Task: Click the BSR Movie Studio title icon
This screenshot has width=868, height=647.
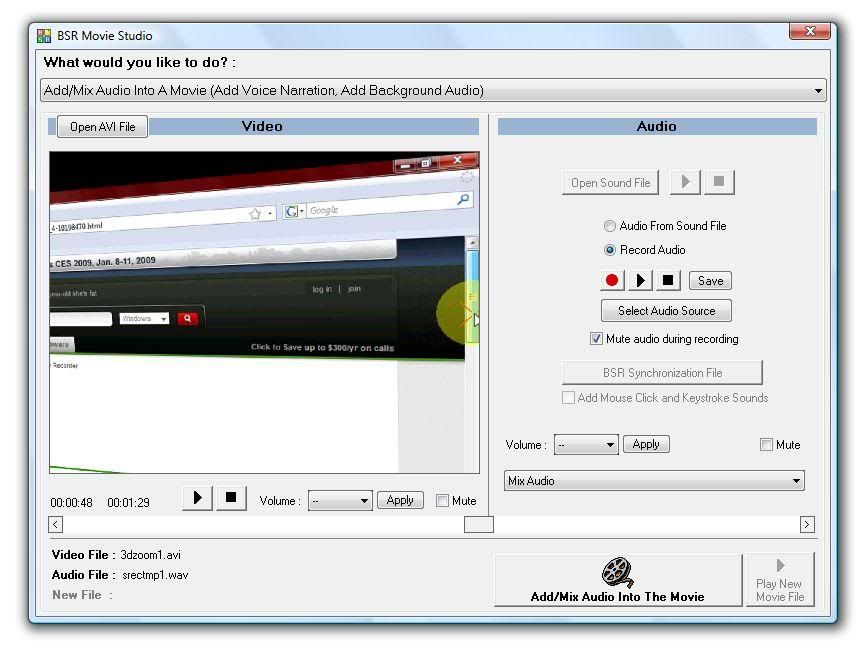Action: [44, 36]
